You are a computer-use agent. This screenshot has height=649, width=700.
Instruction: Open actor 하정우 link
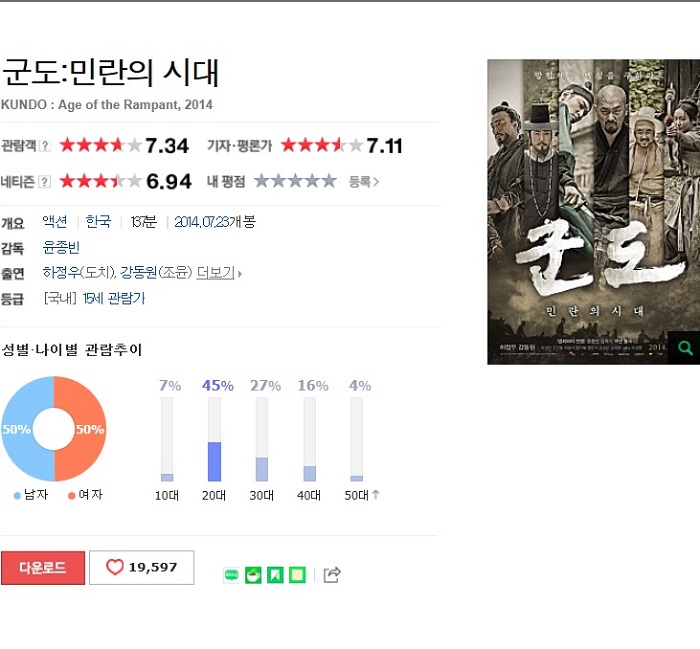[x=61, y=272]
